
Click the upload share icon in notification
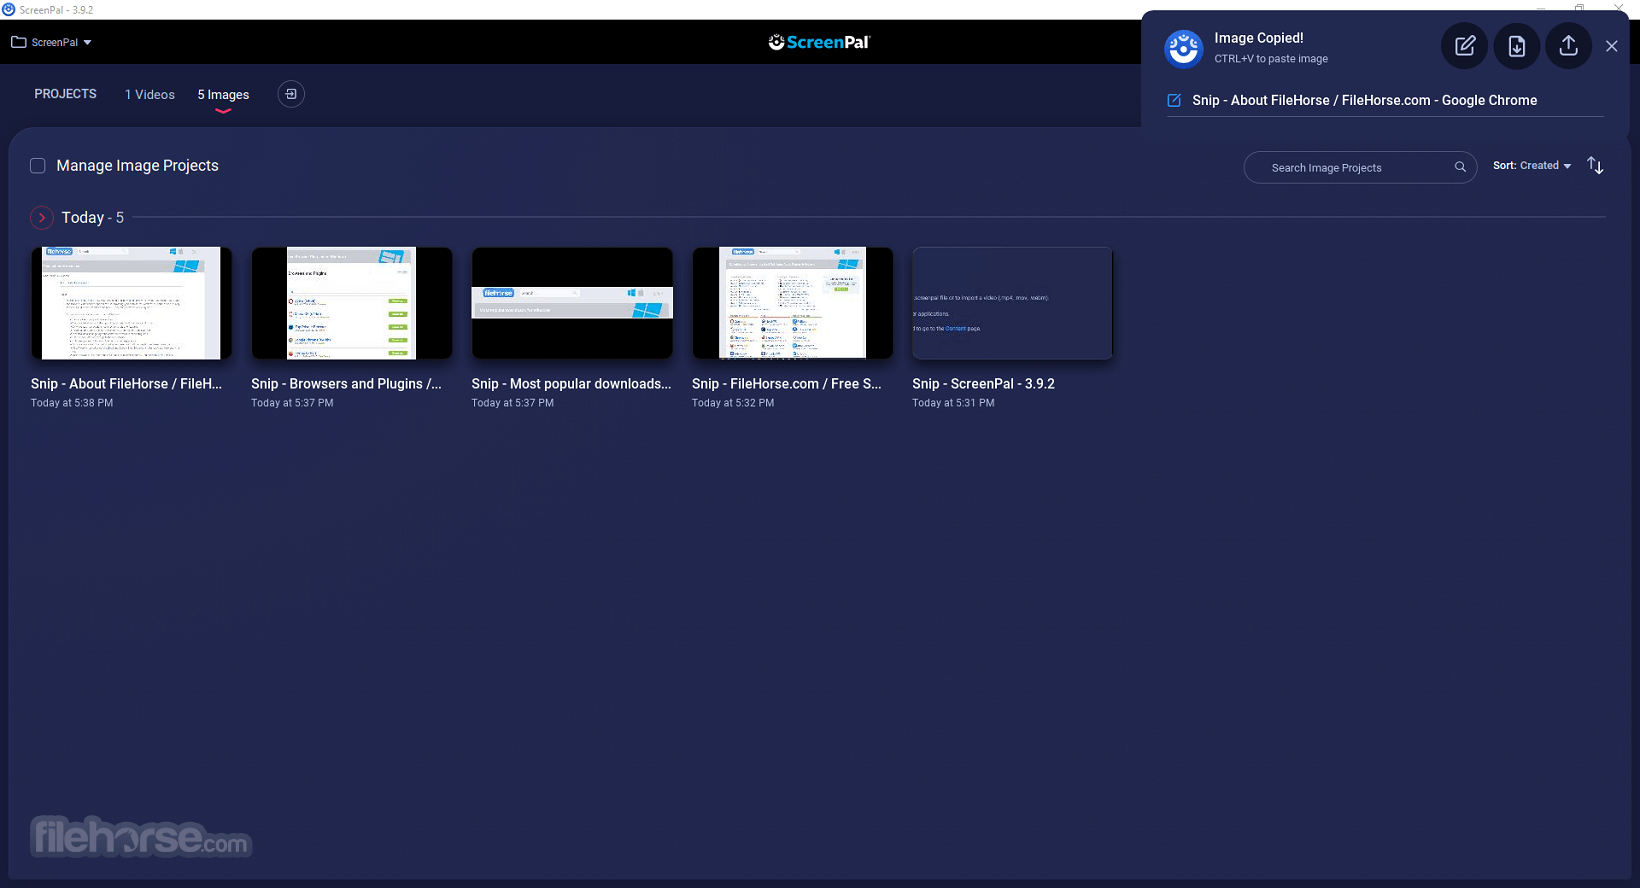pyautogui.click(x=1568, y=46)
